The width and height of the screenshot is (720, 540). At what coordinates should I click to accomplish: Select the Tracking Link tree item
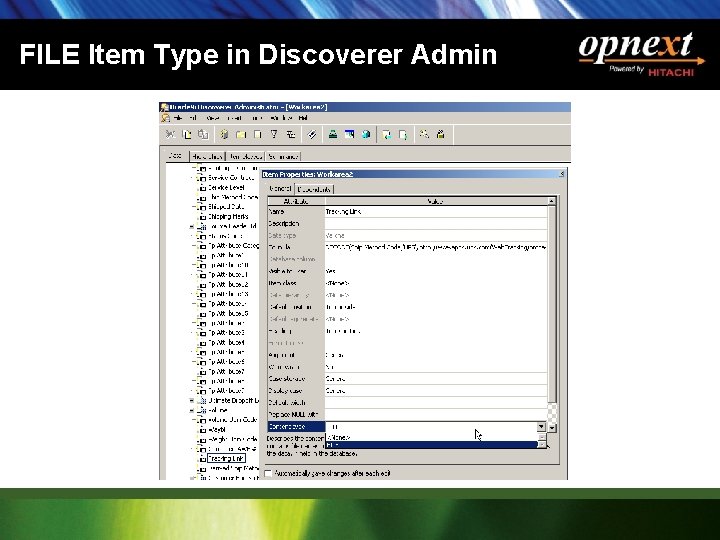[226, 458]
